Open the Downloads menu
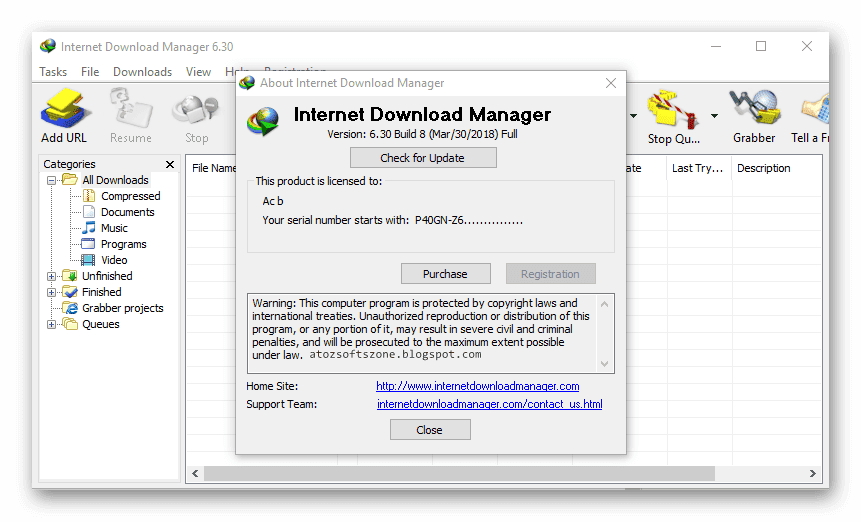 (x=142, y=72)
